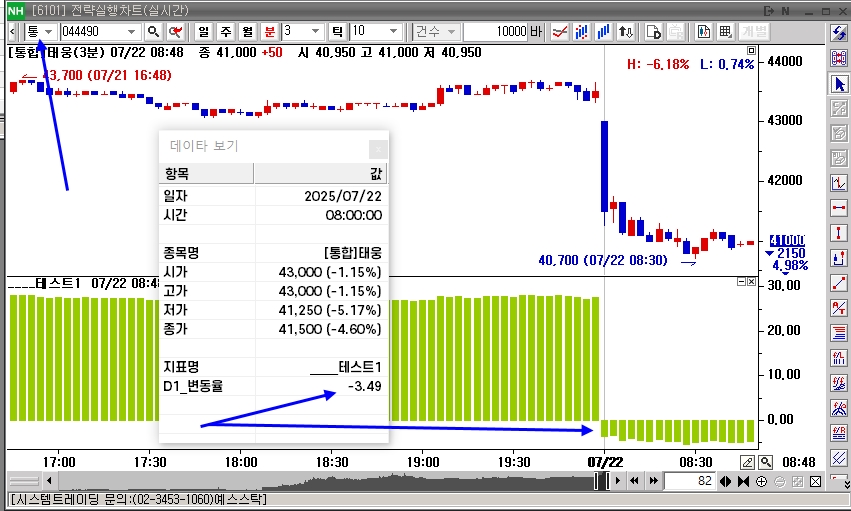Click the pencil edit icon below chart
Viewport: 851px width, 511px height.
click(x=747, y=462)
